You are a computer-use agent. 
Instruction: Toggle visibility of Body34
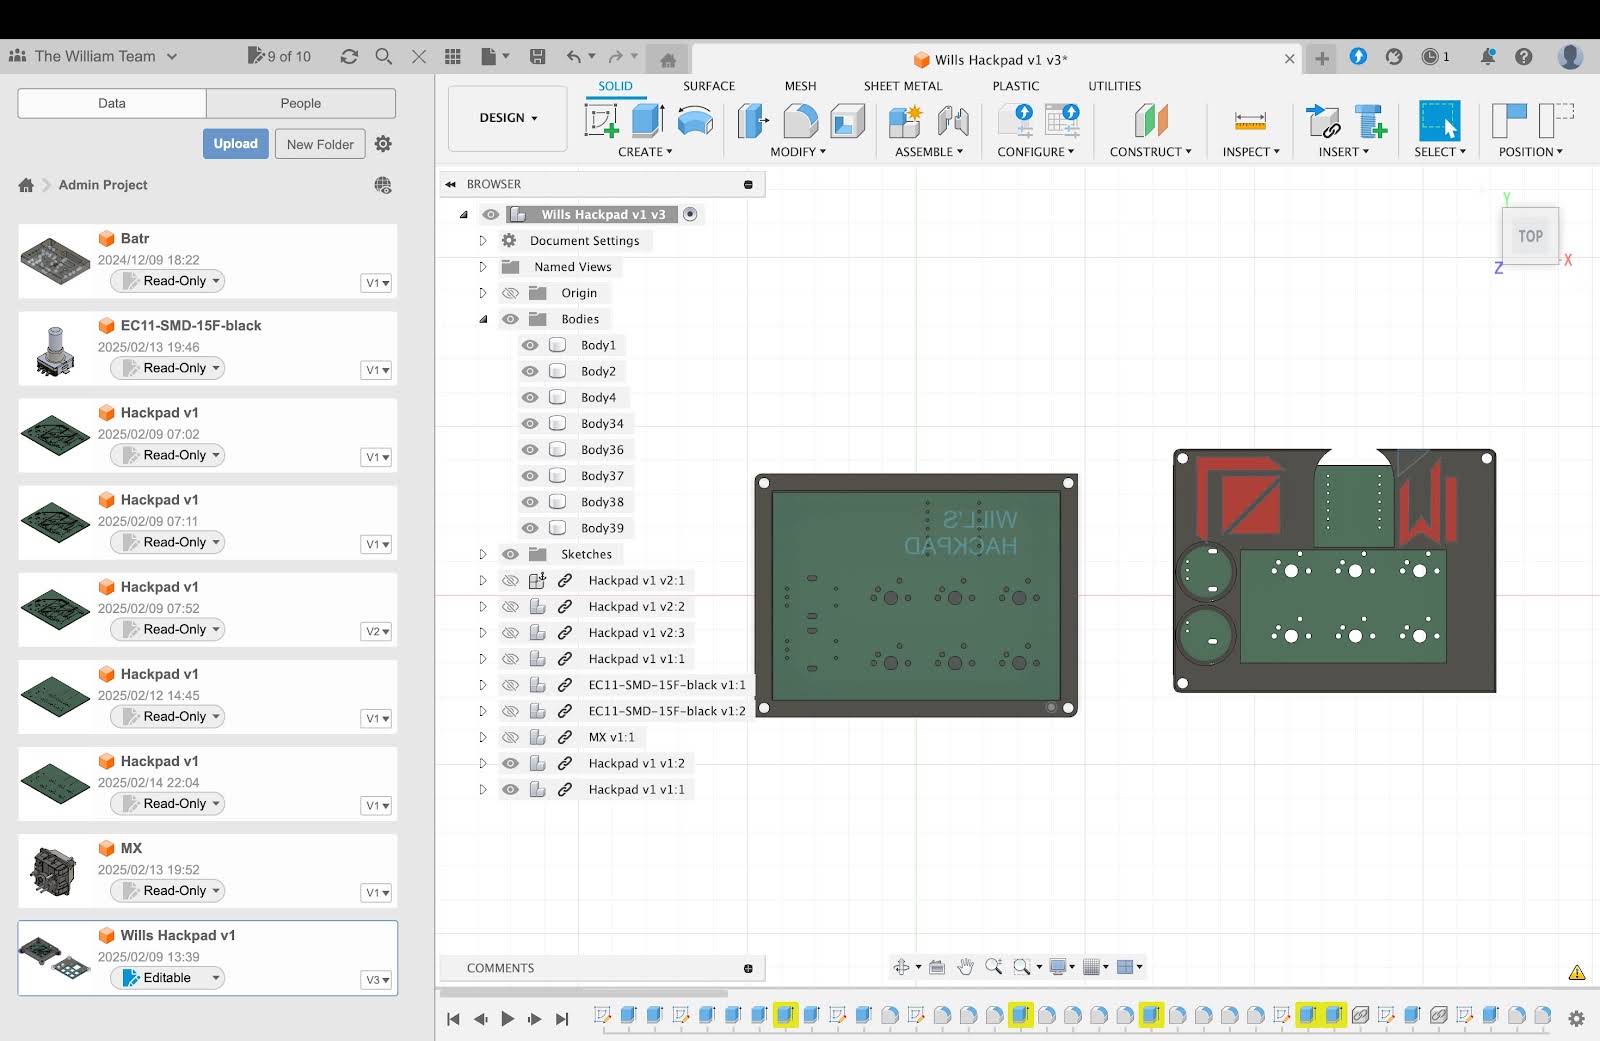530,423
